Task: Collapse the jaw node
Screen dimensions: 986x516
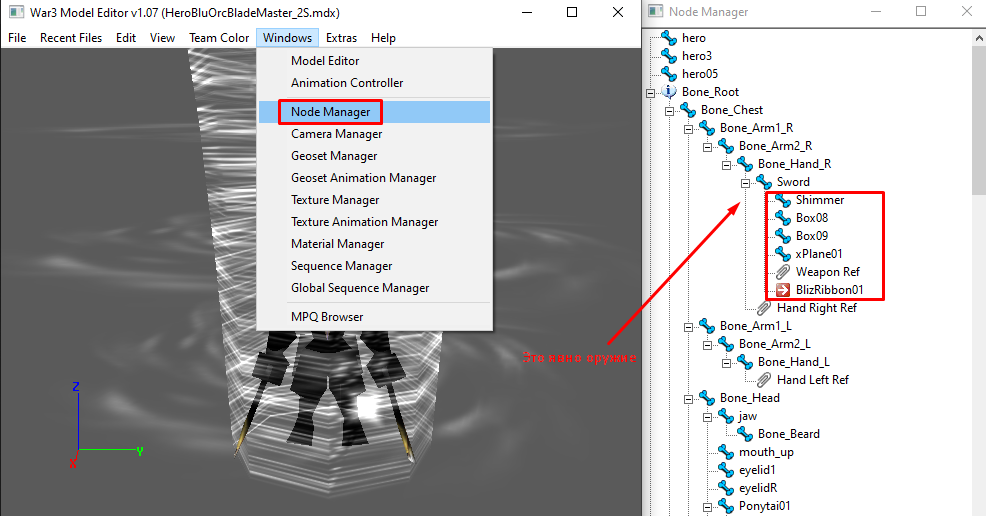Action: click(x=707, y=417)
